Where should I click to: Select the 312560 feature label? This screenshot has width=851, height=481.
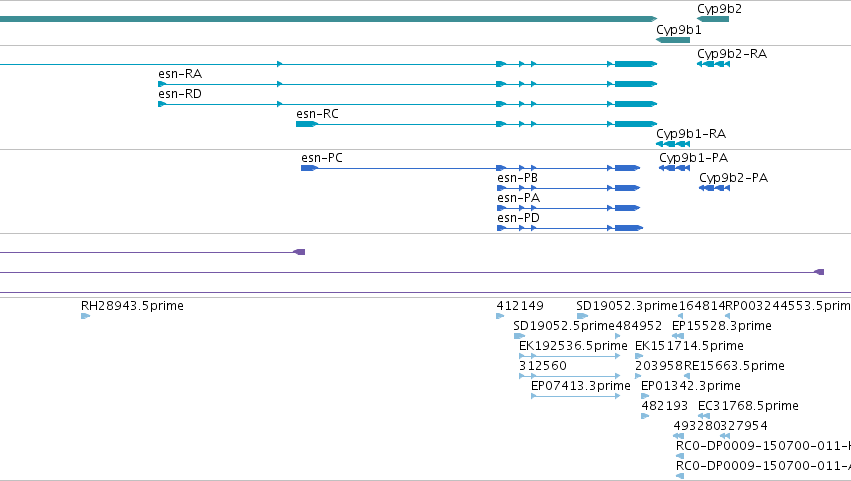coord(543,366)
